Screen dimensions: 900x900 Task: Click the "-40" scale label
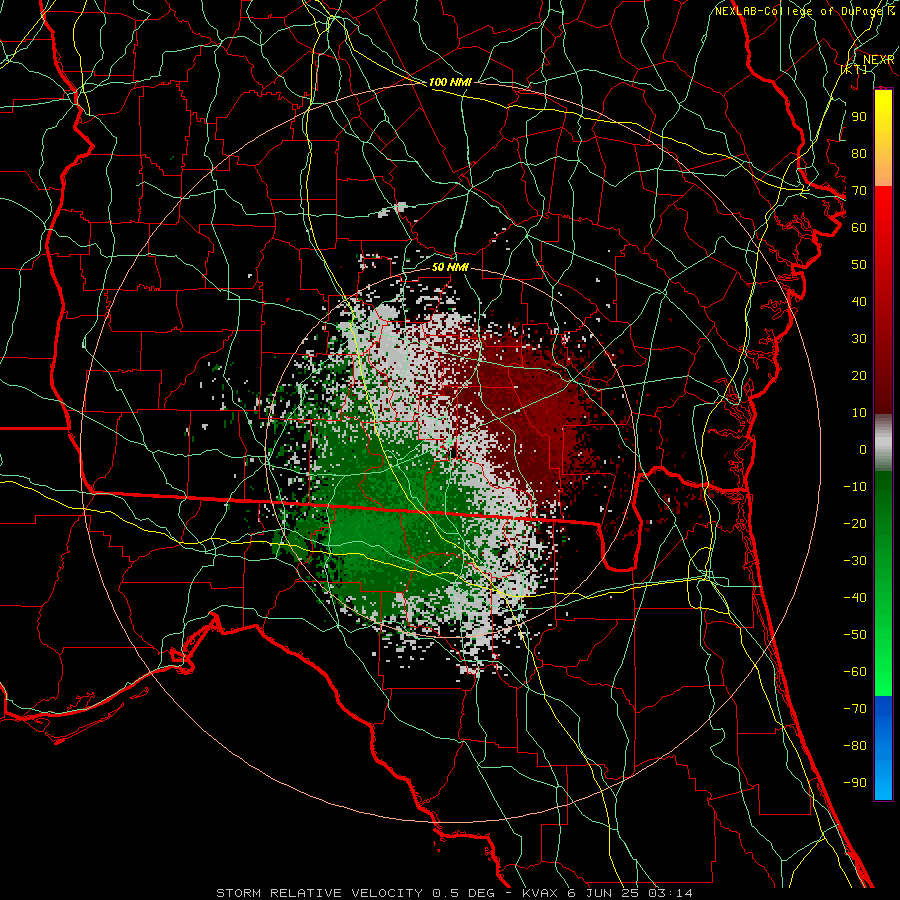855,598
